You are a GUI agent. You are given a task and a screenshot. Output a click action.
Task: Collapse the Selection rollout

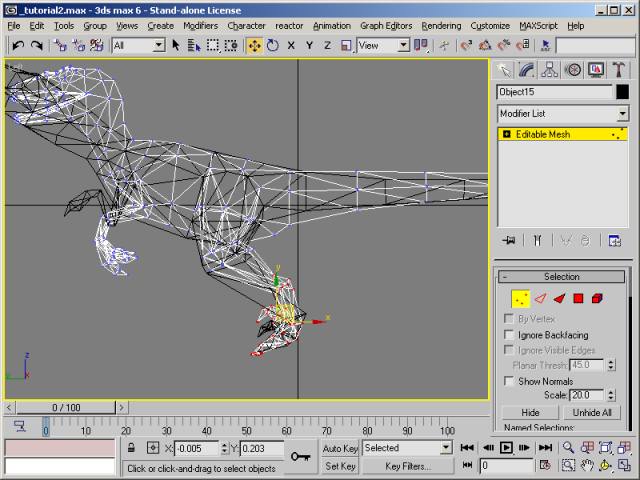[x=561, y=277]
